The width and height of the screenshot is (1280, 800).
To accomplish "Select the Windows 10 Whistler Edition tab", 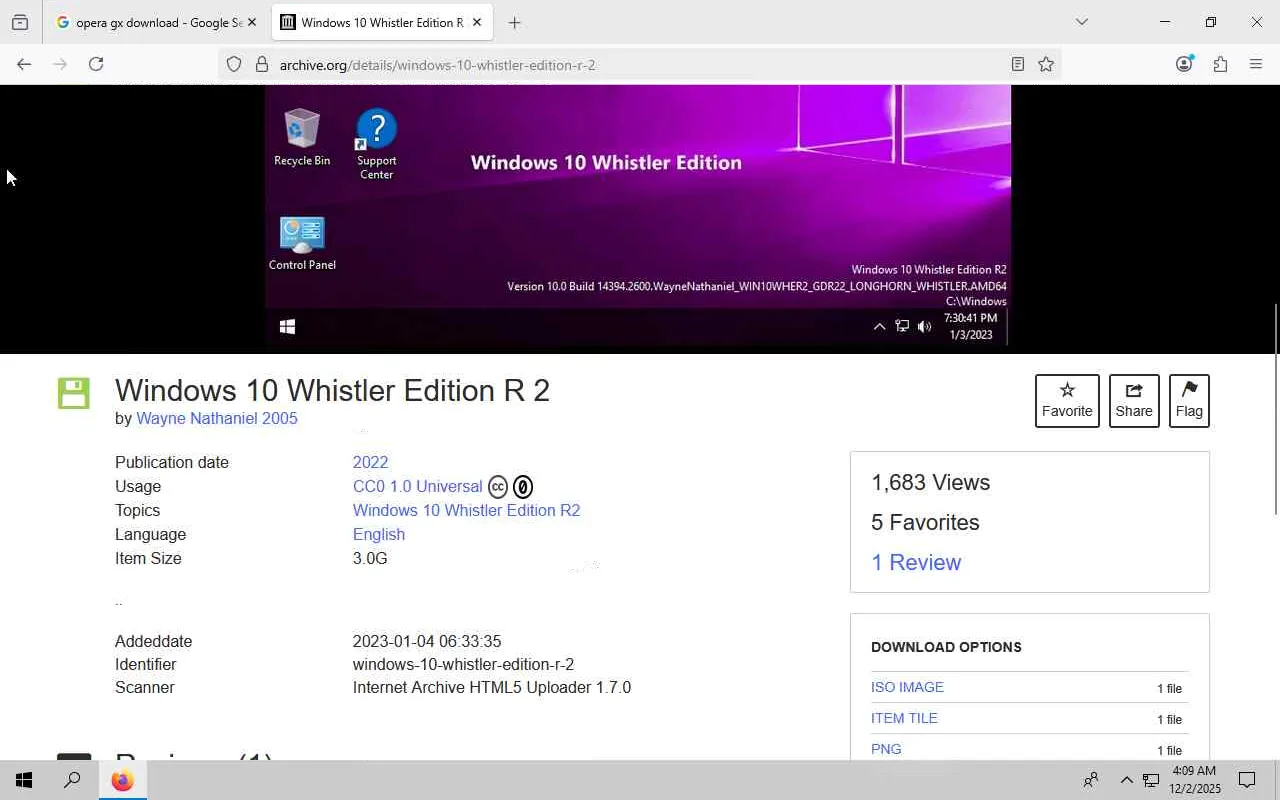I will coord(383,22).
